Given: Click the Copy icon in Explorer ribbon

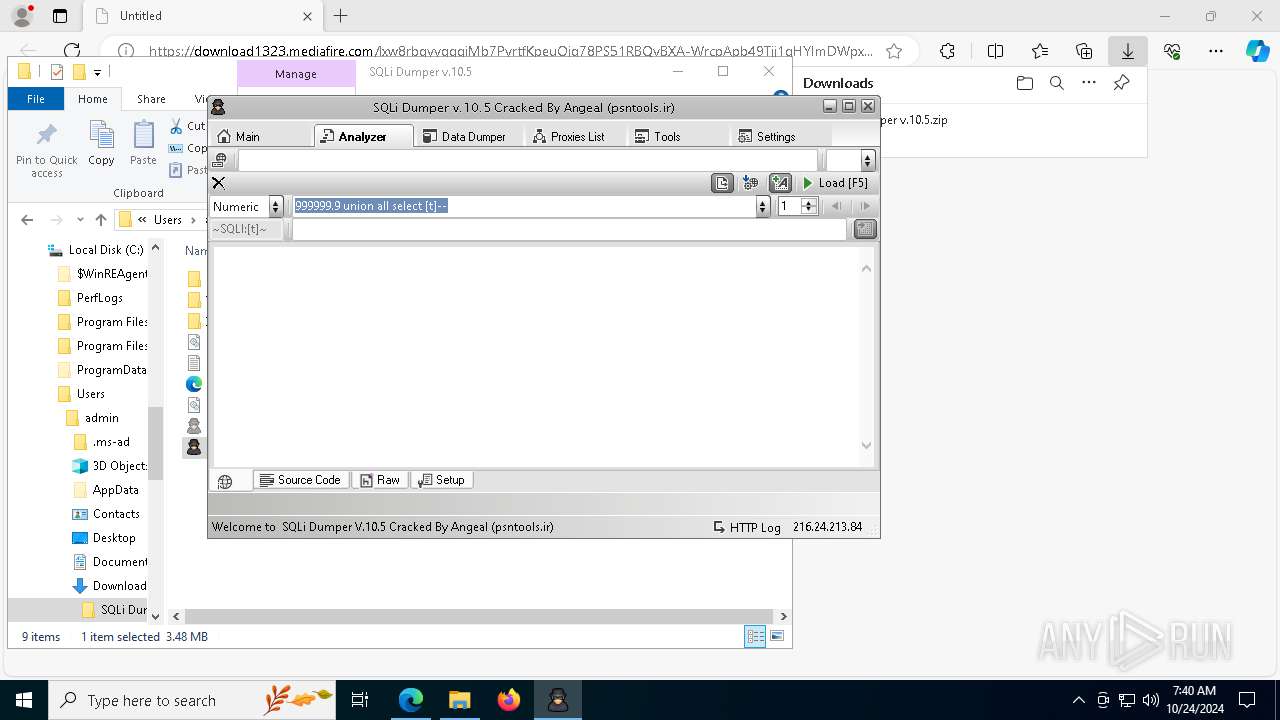Looking at the screenshot, I should click(101, 143).
